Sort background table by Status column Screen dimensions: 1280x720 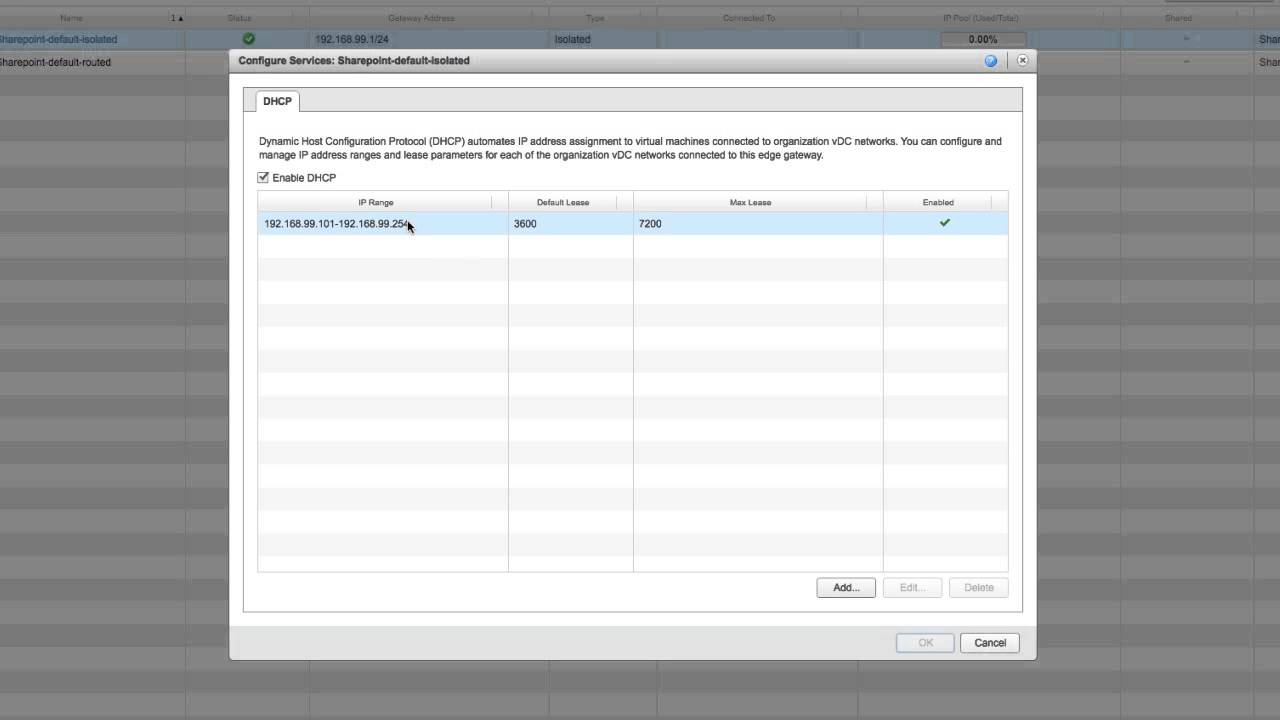[x=240, y=18]
